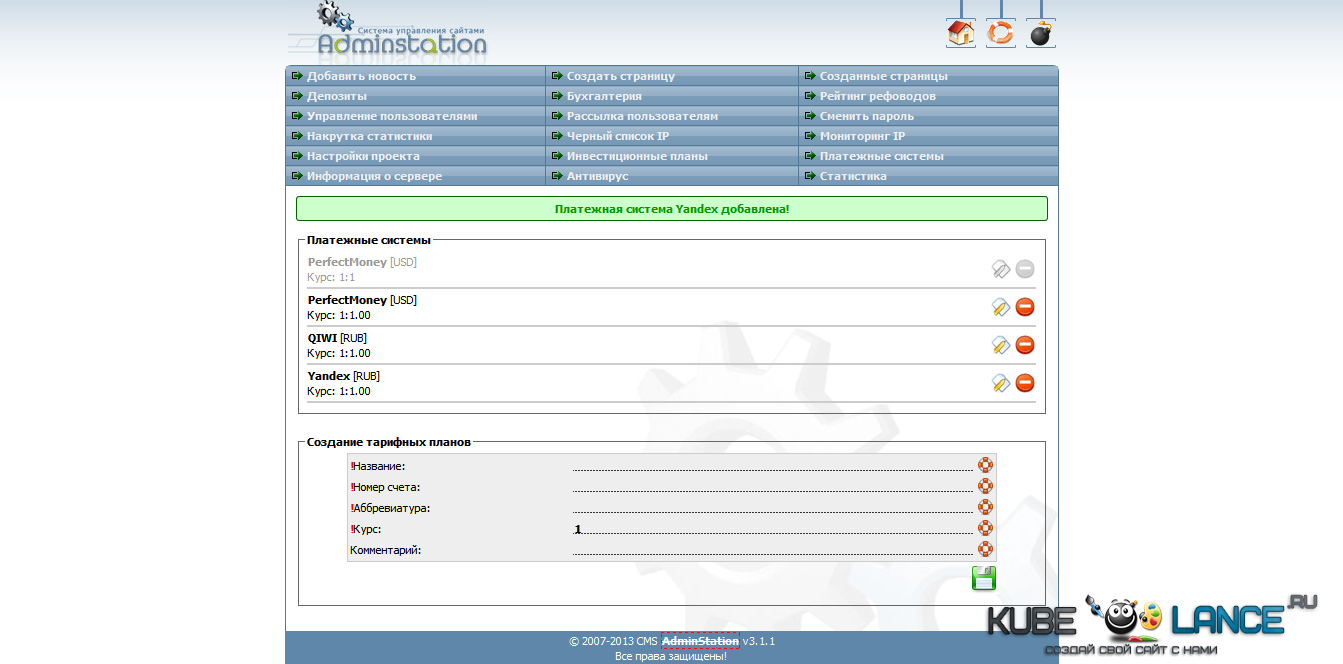1343x664 pixels.
Task: Open Мониторинг IP
Action: tap(862, 136)
